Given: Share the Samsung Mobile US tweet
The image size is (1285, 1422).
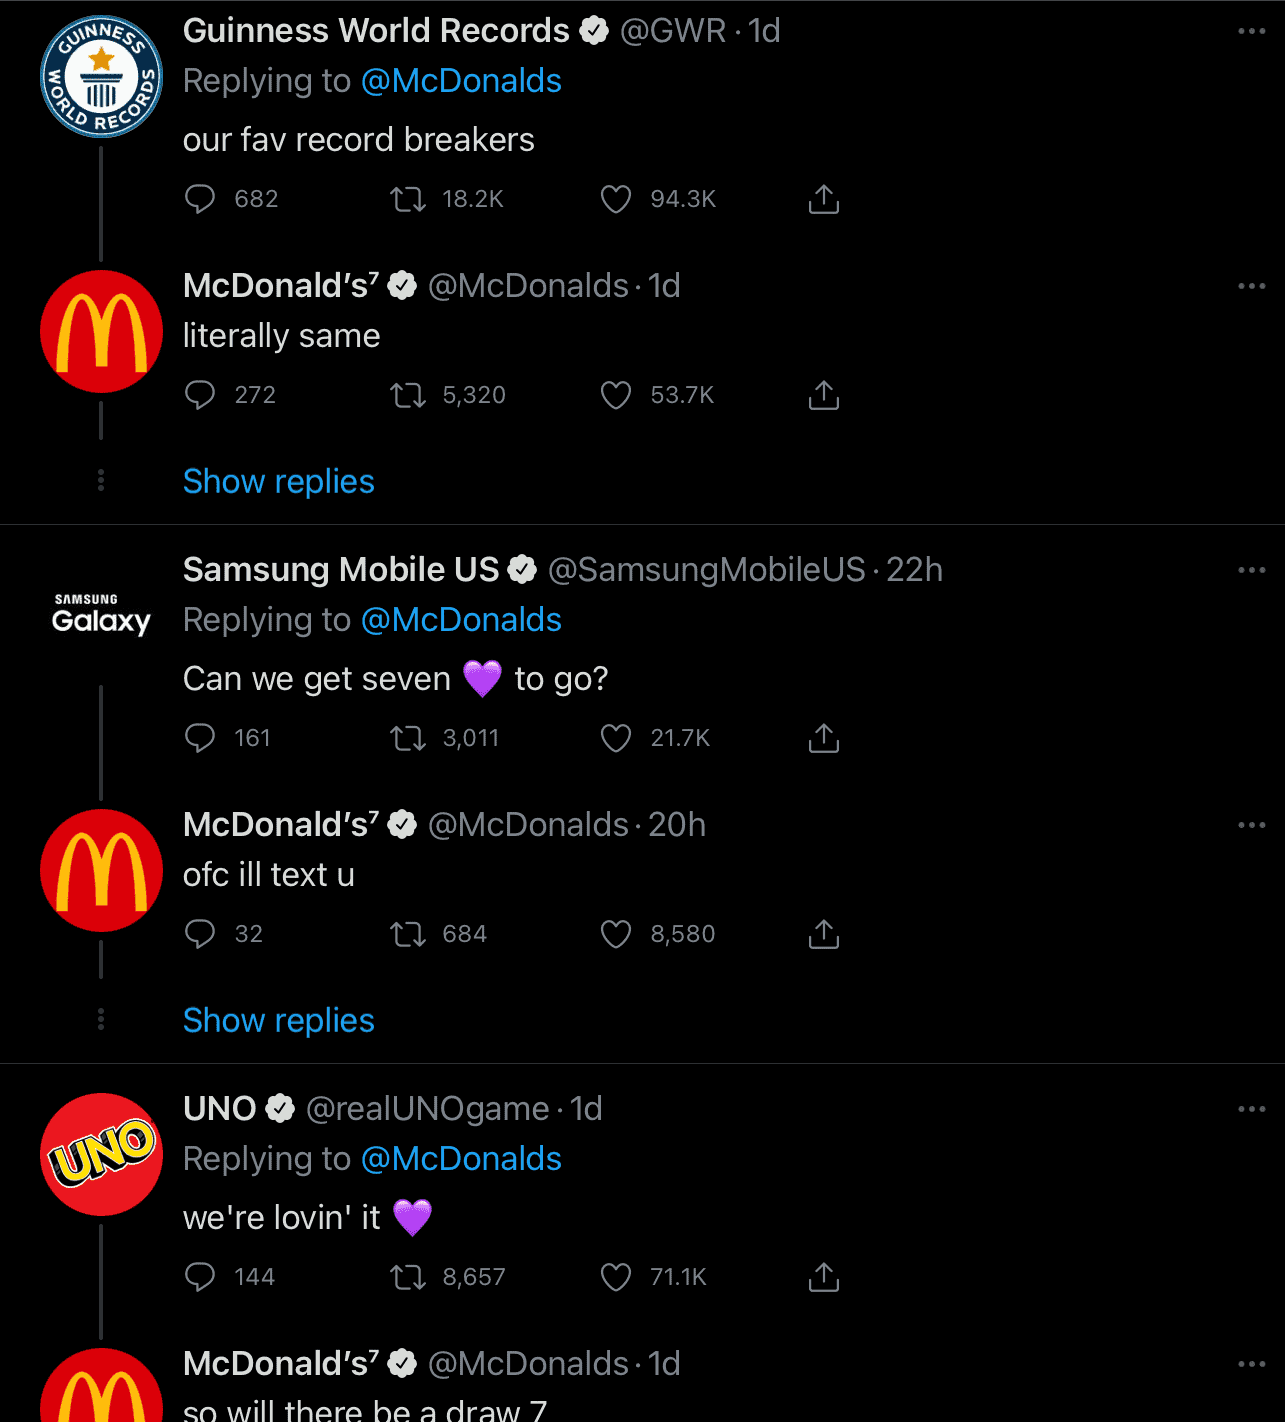Looking at the screenshot, I should tap(823, 738).
